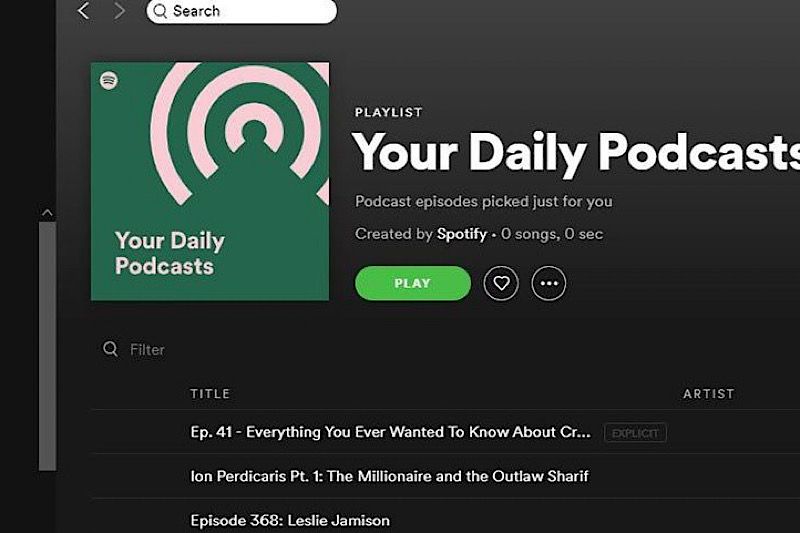Image resolution: width=800 pixels, height=533 pixels.
Task: Go back with the left arrow
Action: pos(84,11)
